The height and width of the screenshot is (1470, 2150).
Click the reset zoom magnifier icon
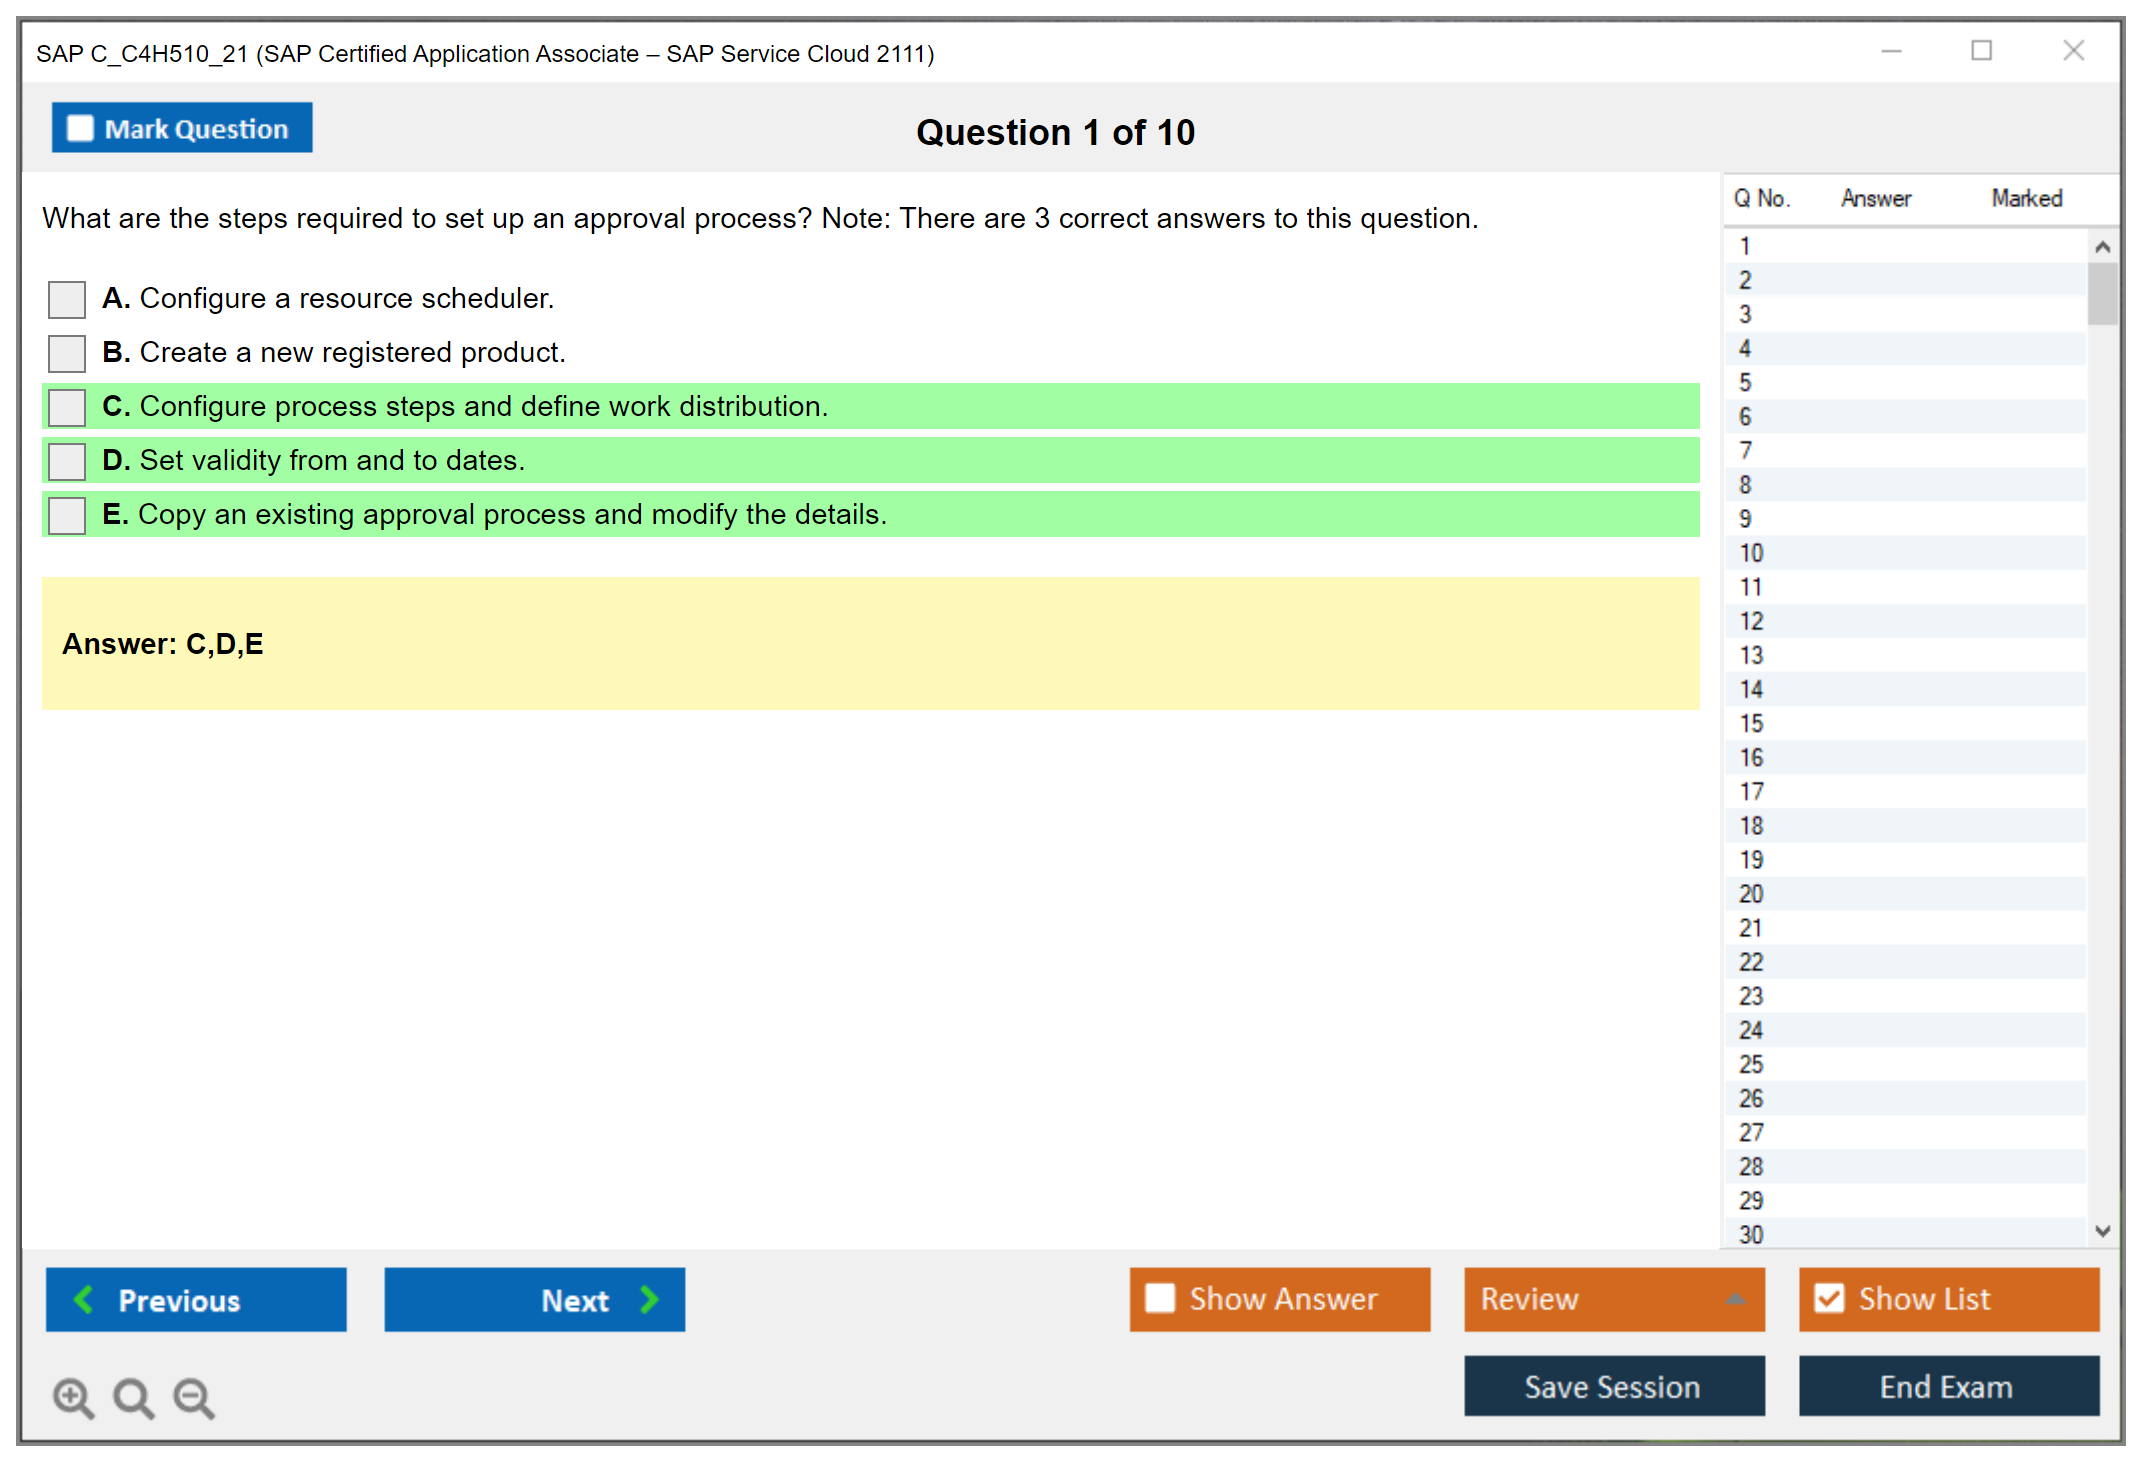tap(133, 1397)
